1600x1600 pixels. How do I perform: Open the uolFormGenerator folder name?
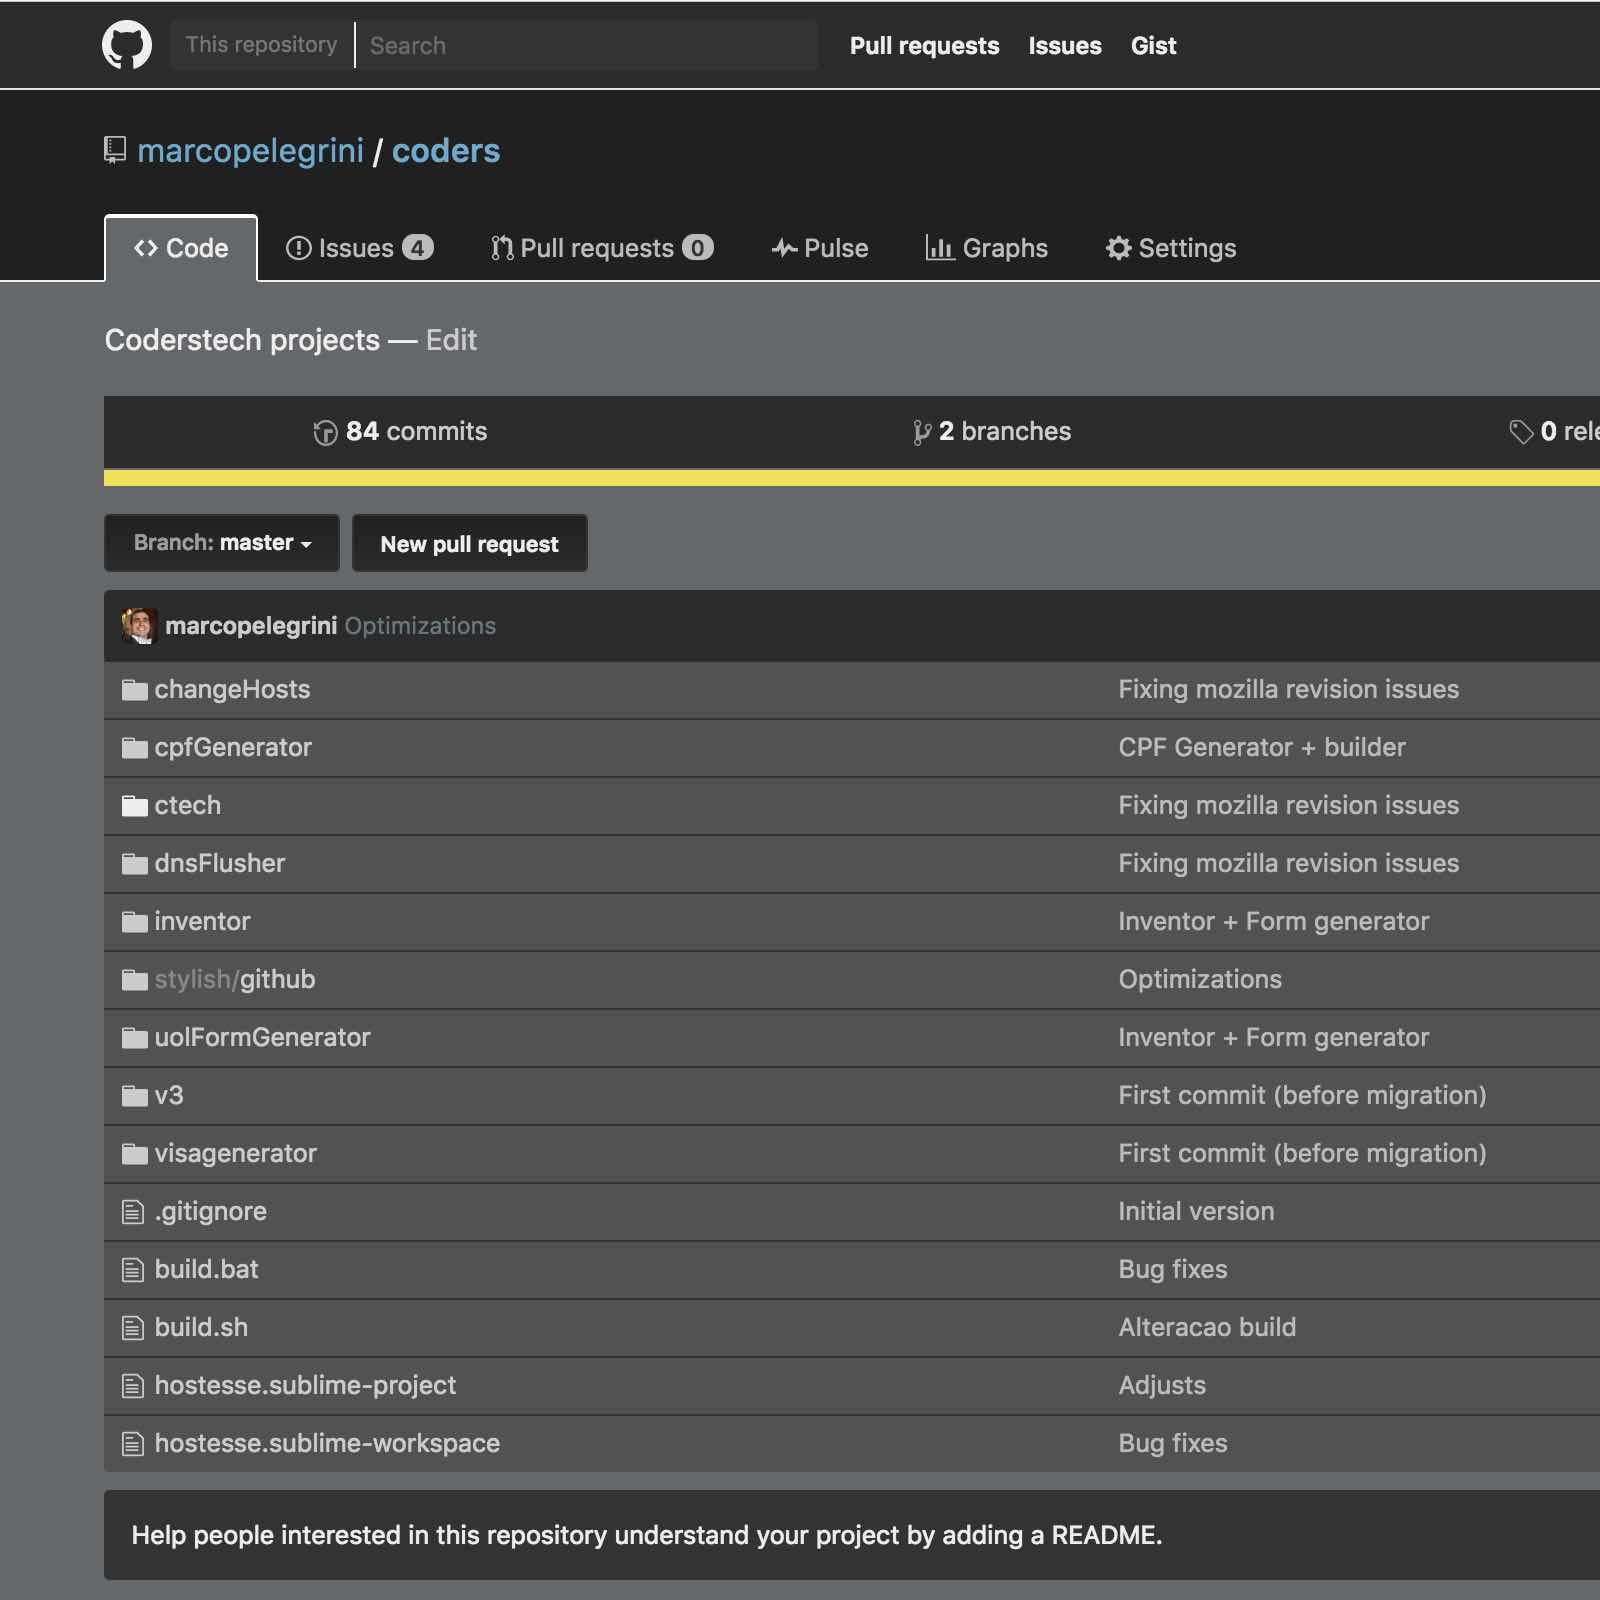click(x=262, y=1038)
